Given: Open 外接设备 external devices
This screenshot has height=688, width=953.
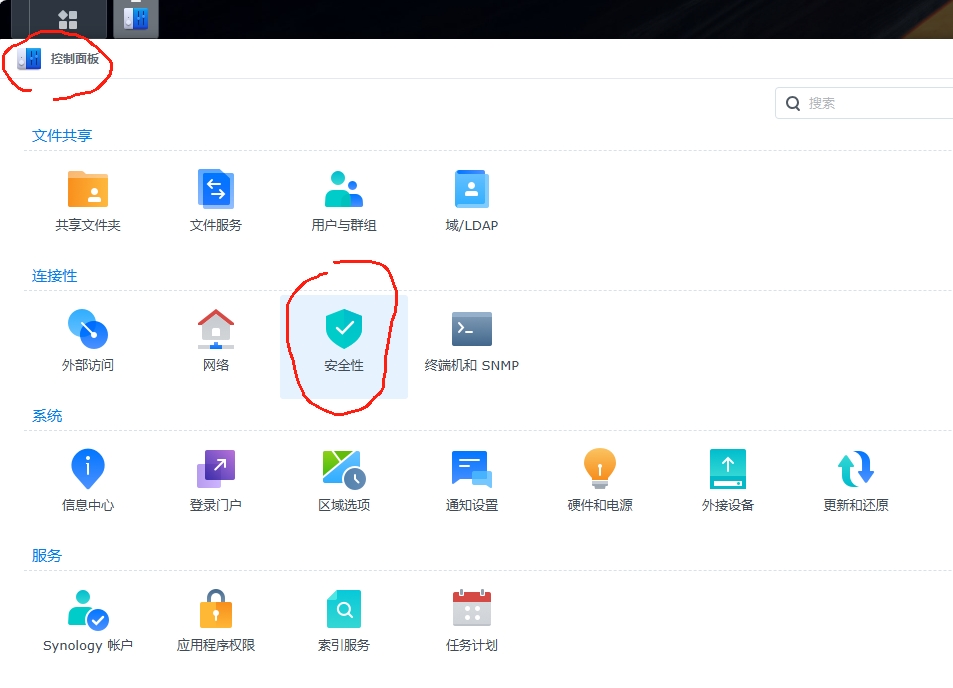Looking at the screenshot, I should [727, 477].
